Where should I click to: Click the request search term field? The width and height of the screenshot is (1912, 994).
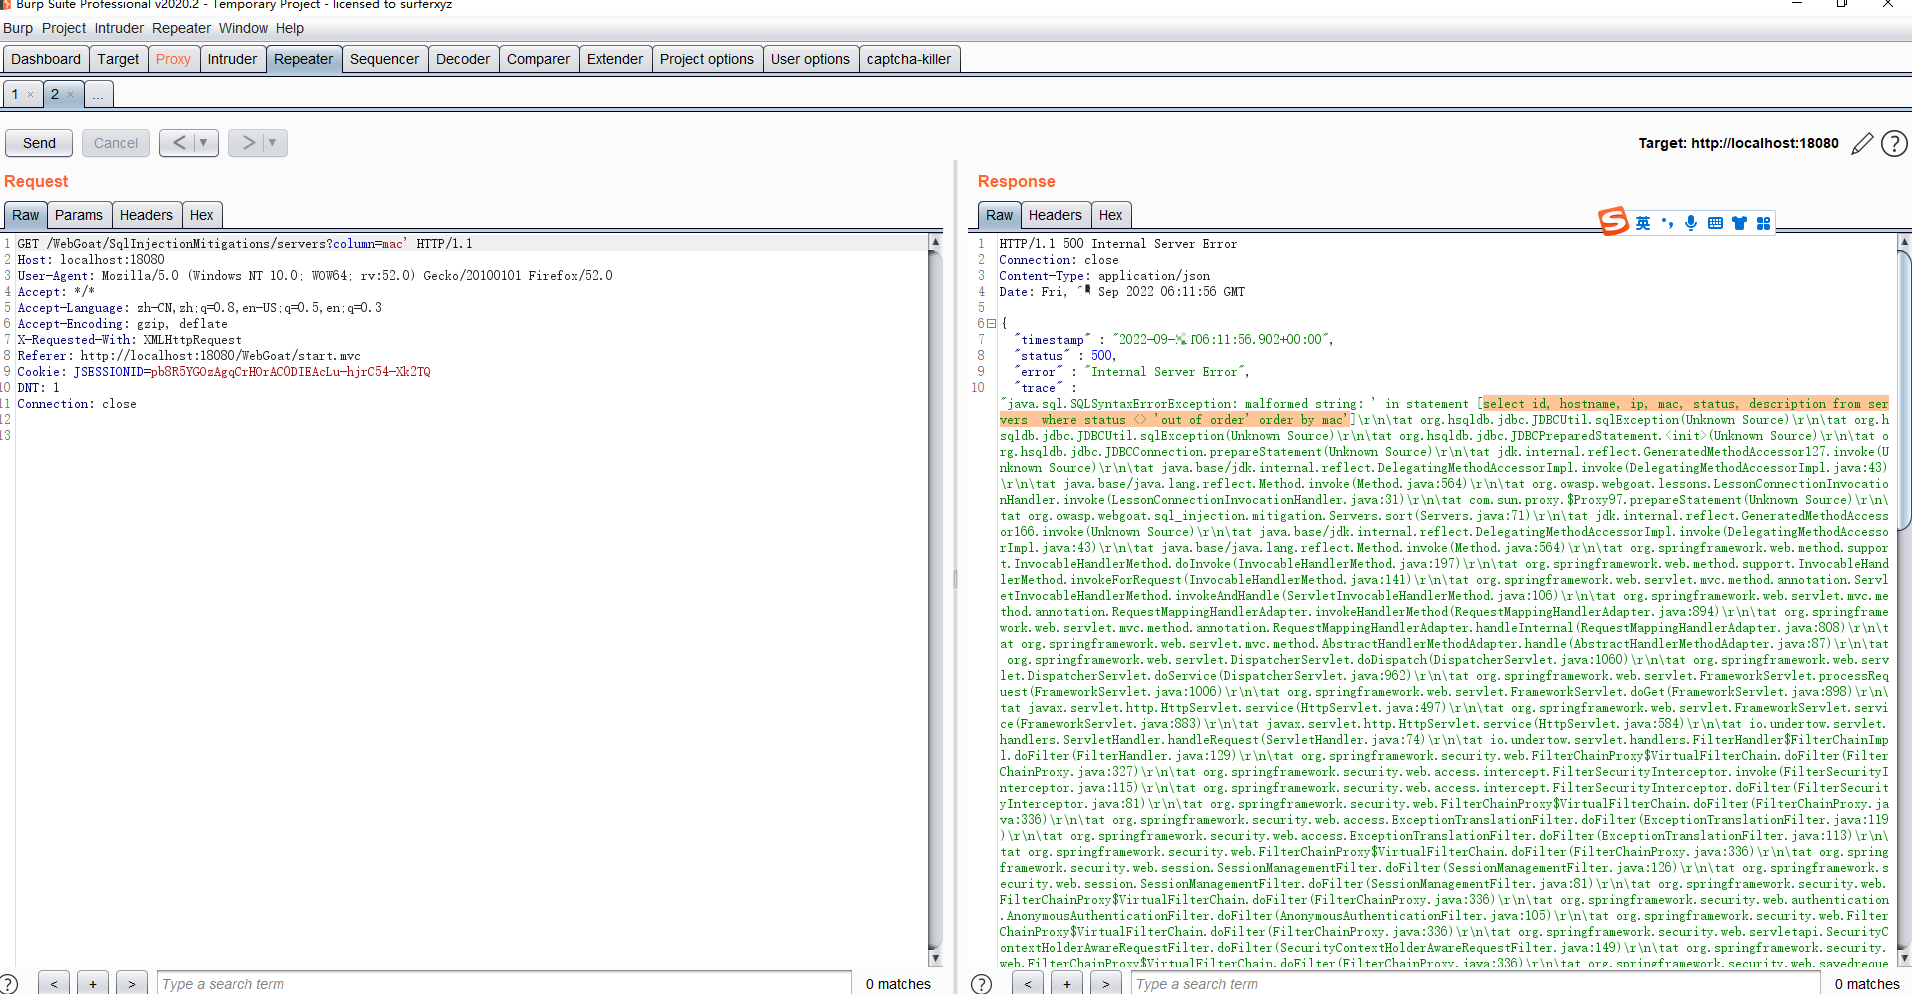(504, 984)
